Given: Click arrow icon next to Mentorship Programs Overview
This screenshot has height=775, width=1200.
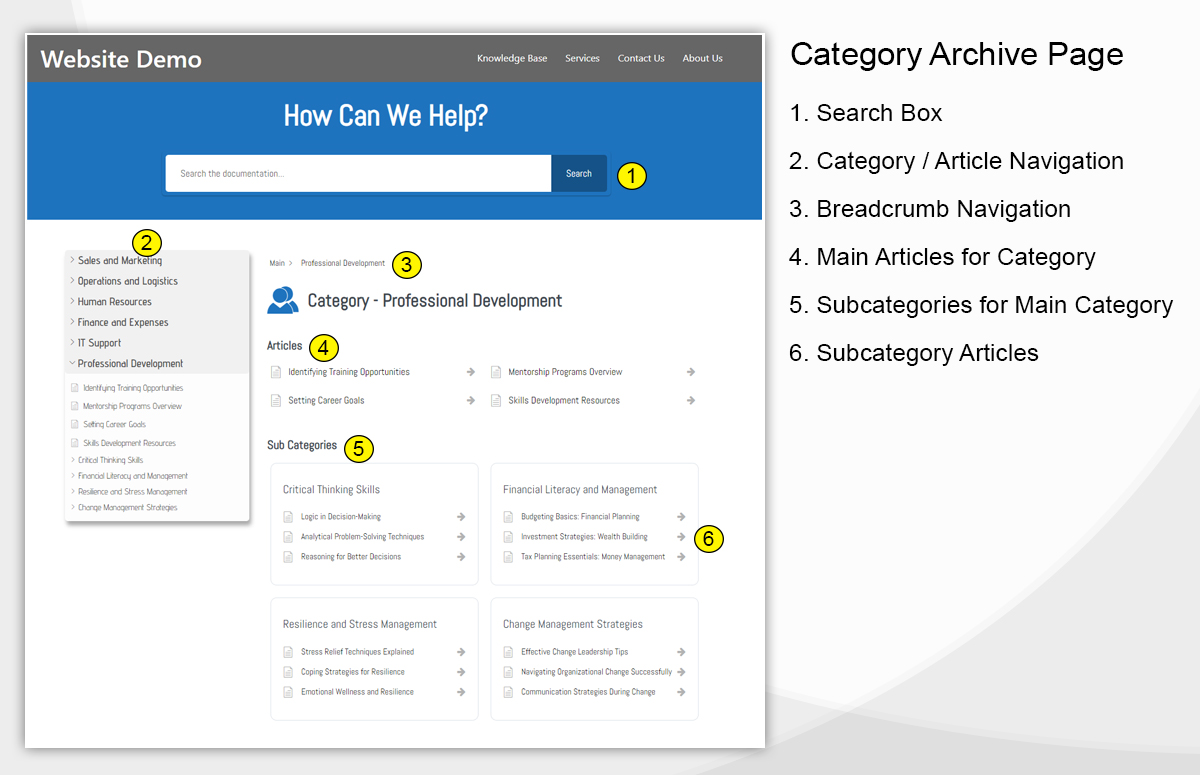Looking at the screenshot, I should [x=691, y=372].
